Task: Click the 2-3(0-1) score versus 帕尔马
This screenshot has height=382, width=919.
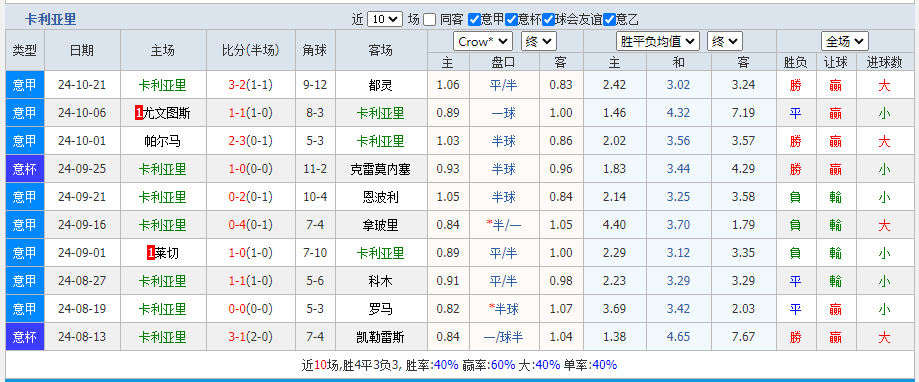Action: 250,141
